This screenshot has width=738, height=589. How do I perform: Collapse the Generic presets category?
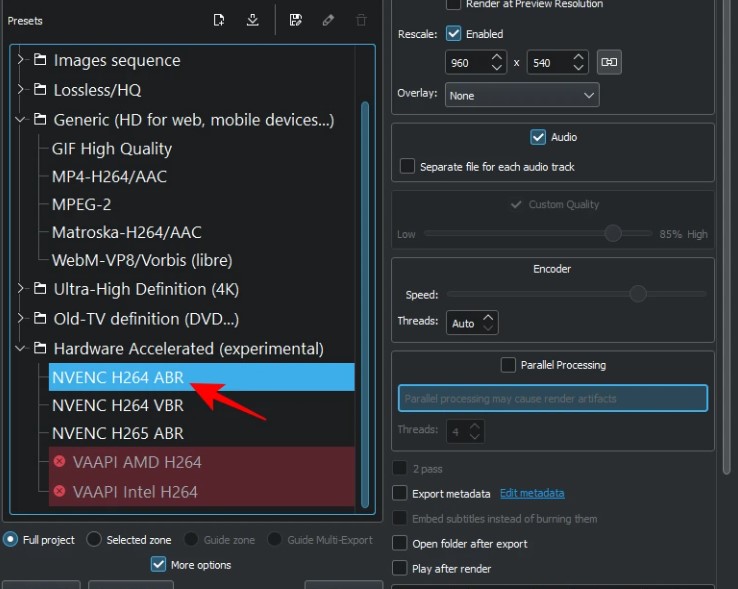[x=20, y=120]
